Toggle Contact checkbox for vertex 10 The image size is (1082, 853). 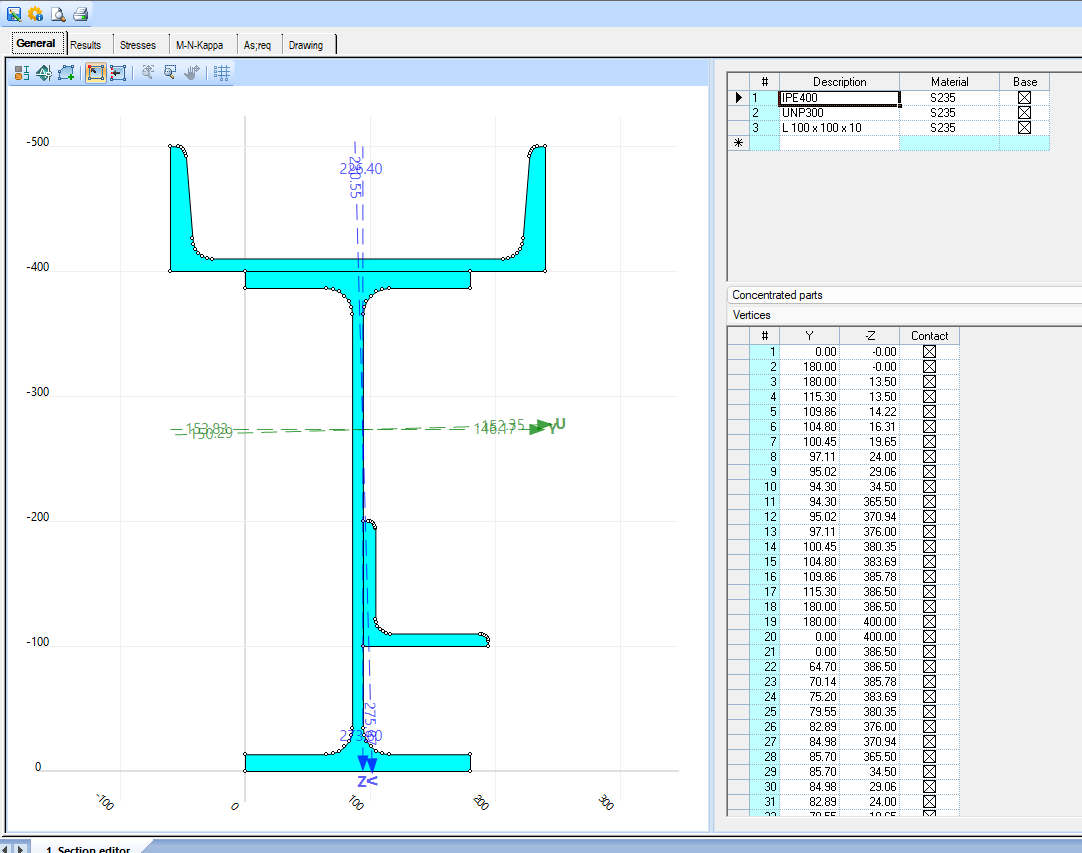point(929,487)
